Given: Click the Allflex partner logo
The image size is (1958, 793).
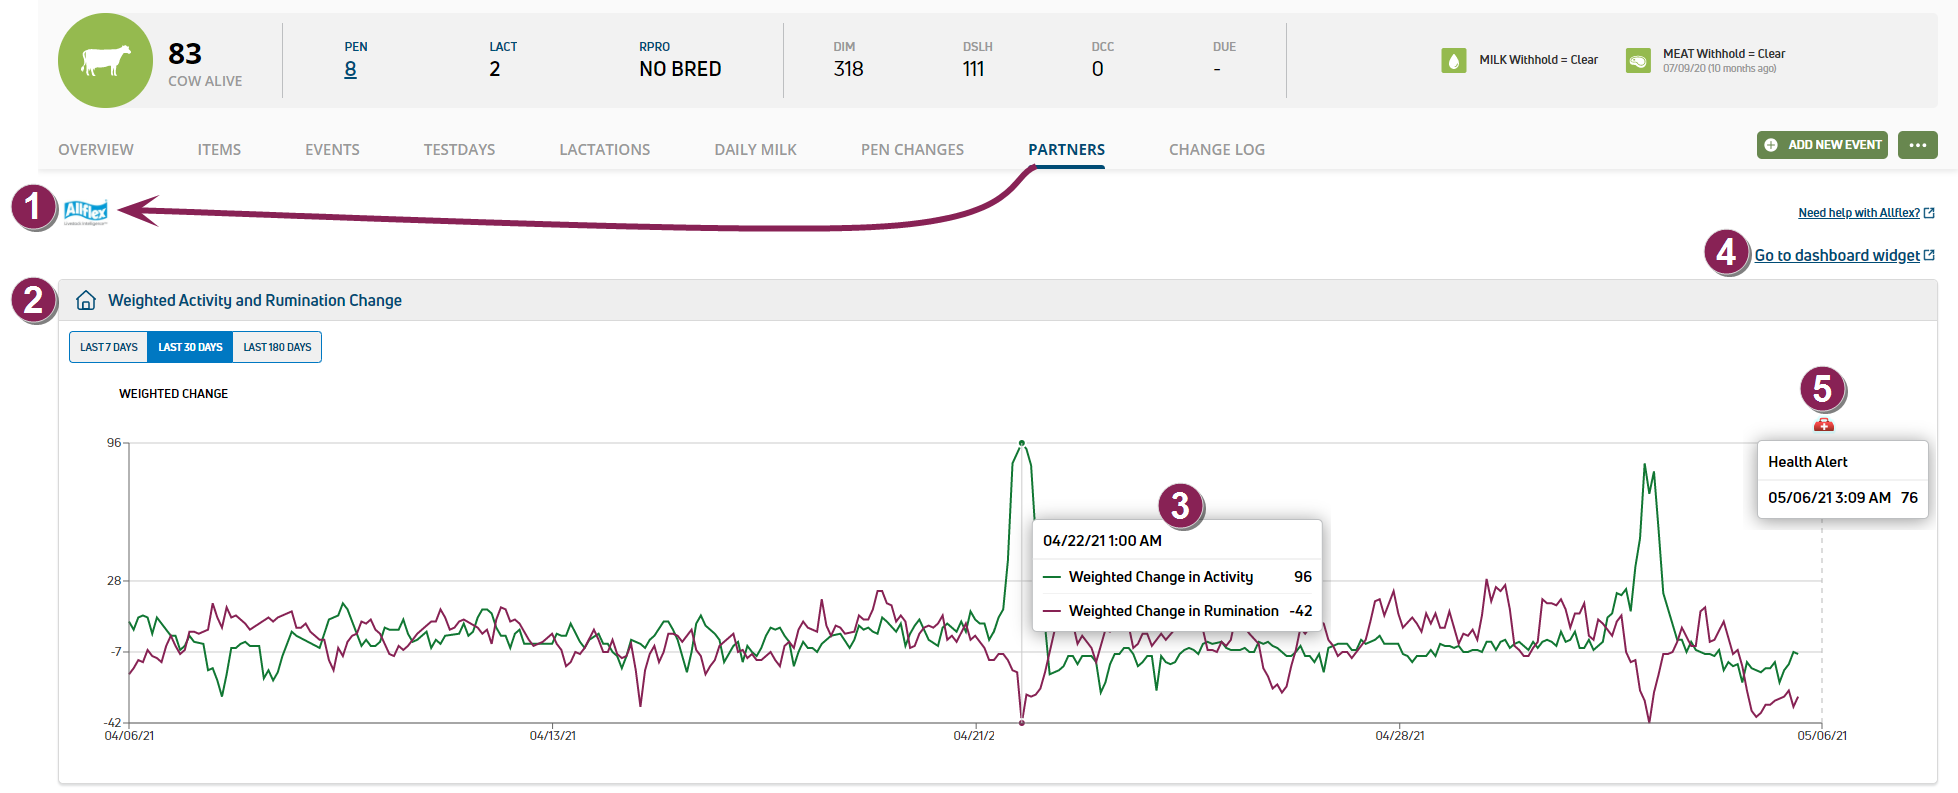Looking at the screenshot, I should pos(85,211).
